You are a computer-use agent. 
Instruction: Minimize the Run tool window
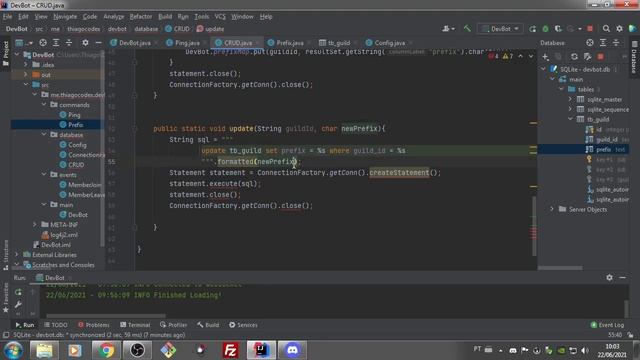(x=622, y=278)
